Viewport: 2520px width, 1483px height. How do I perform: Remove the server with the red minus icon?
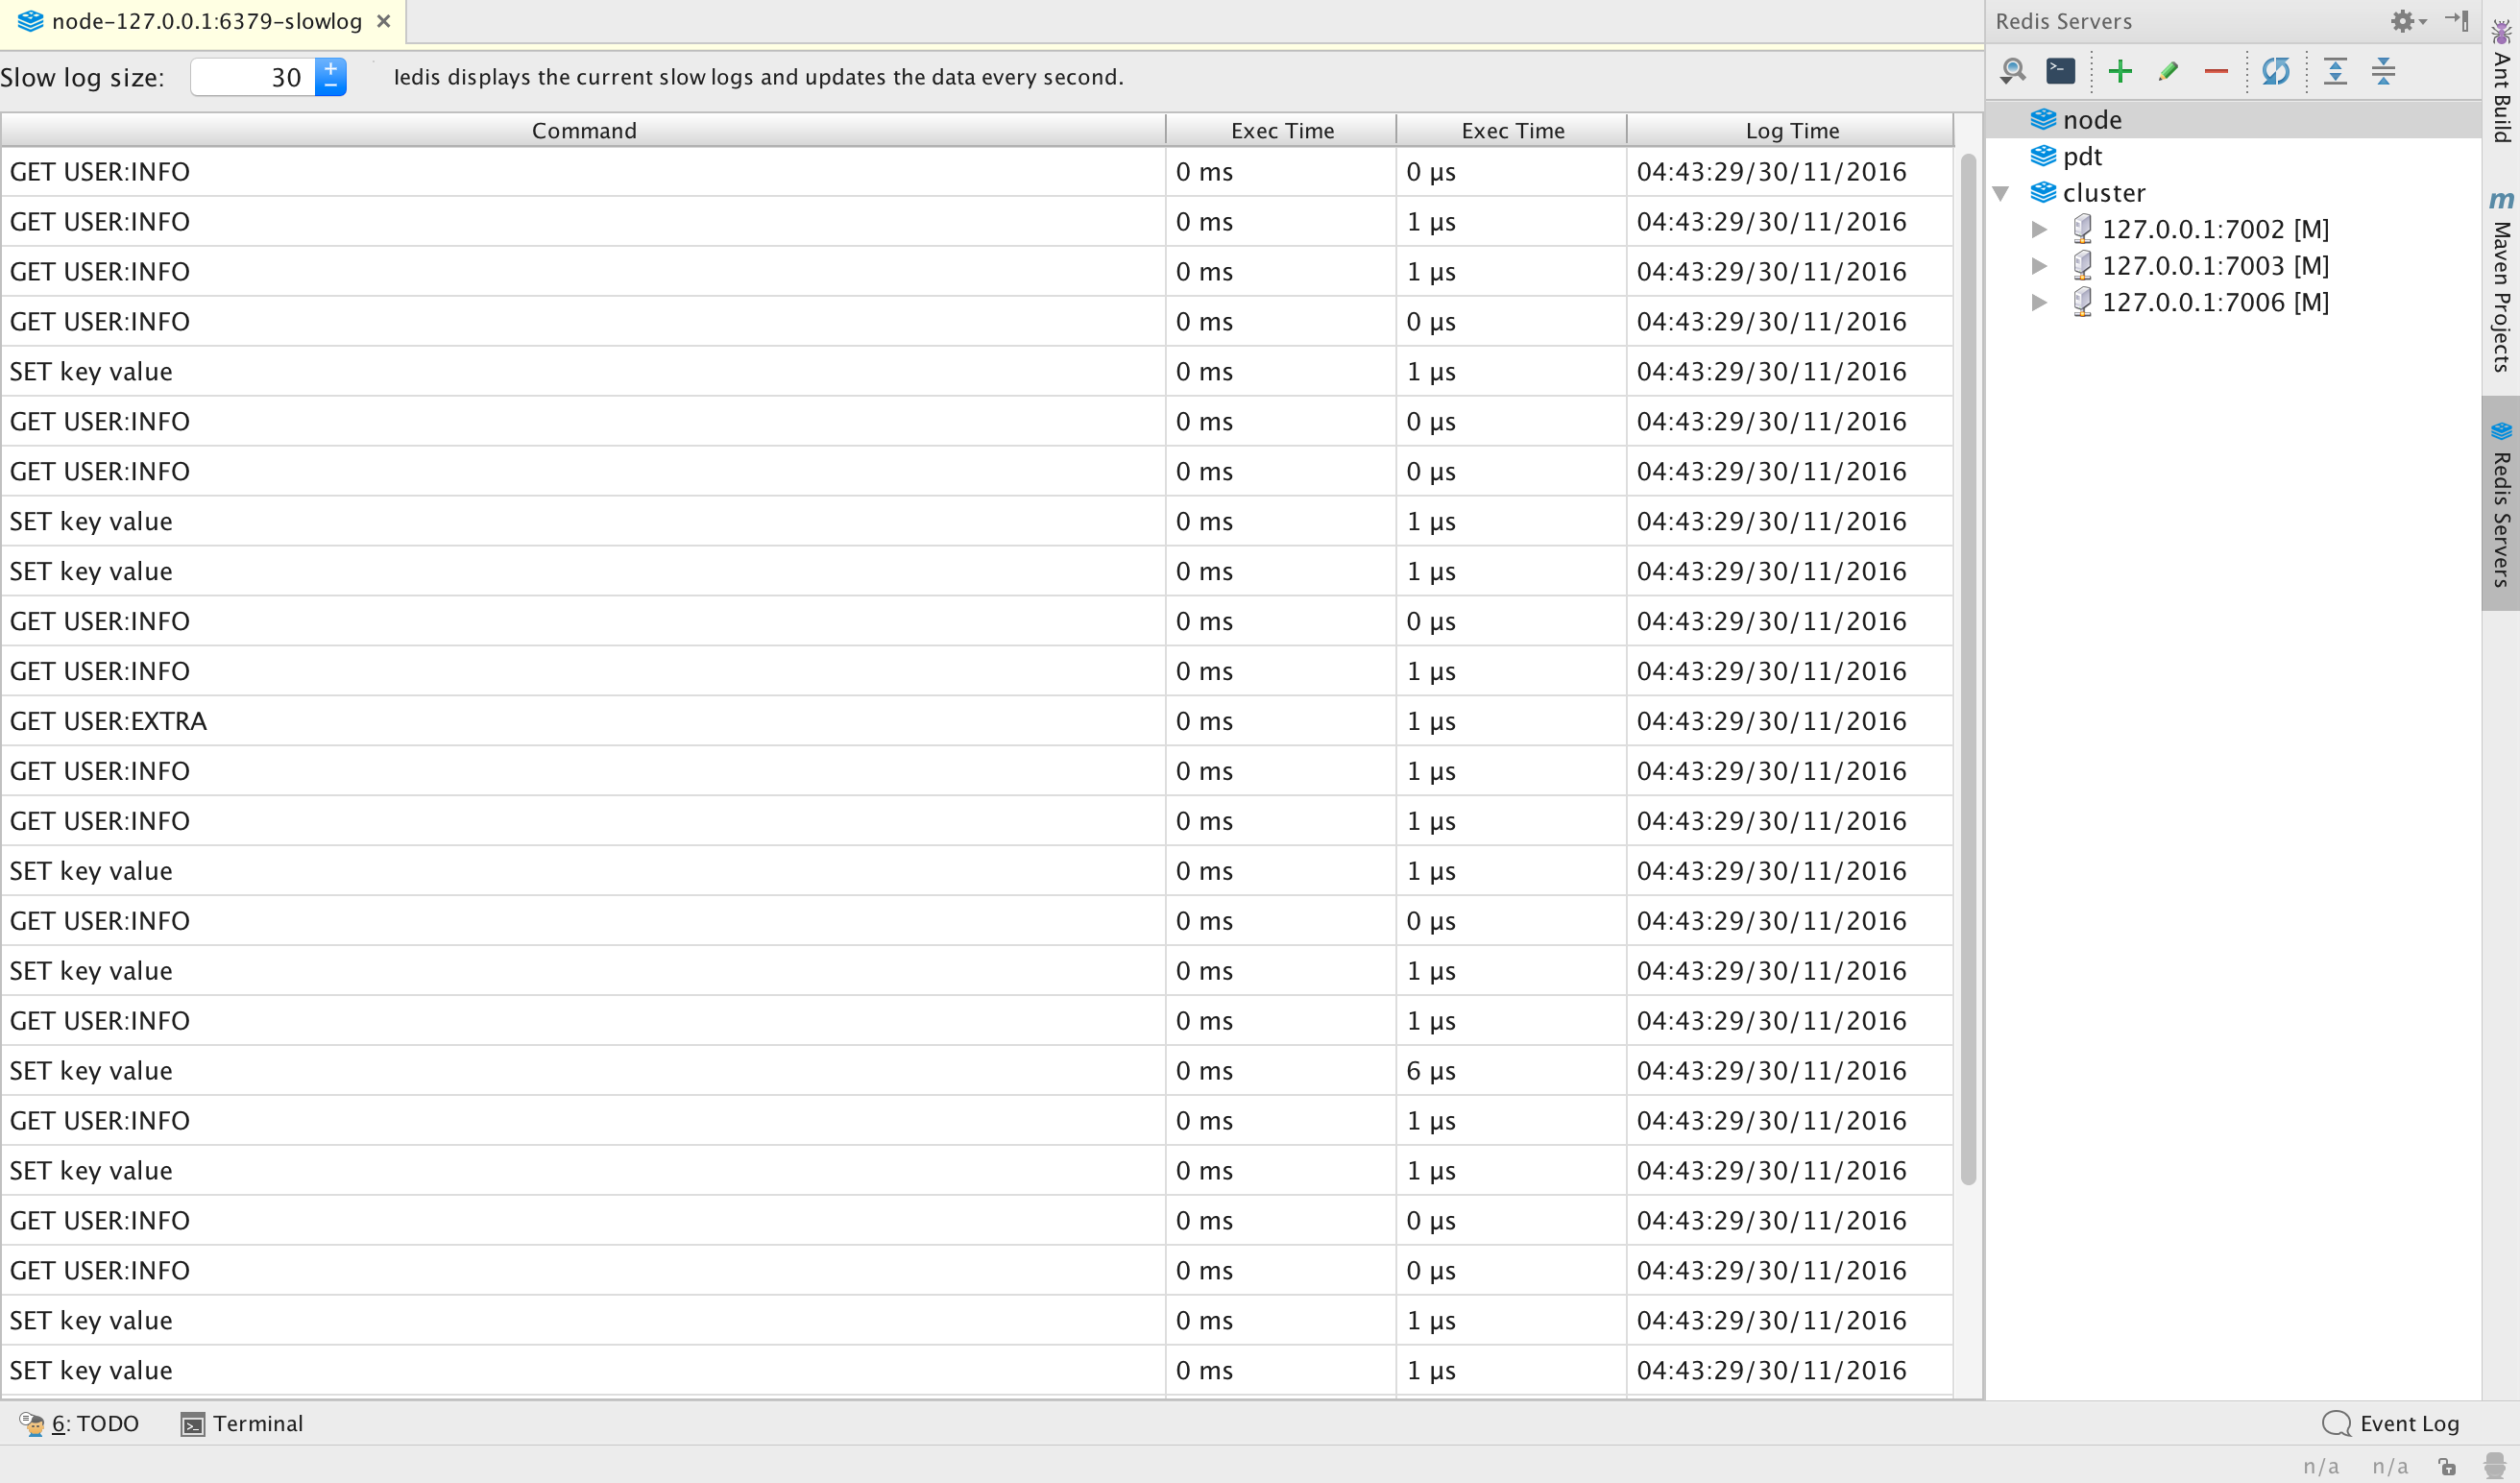click(x=2216, y=71)
